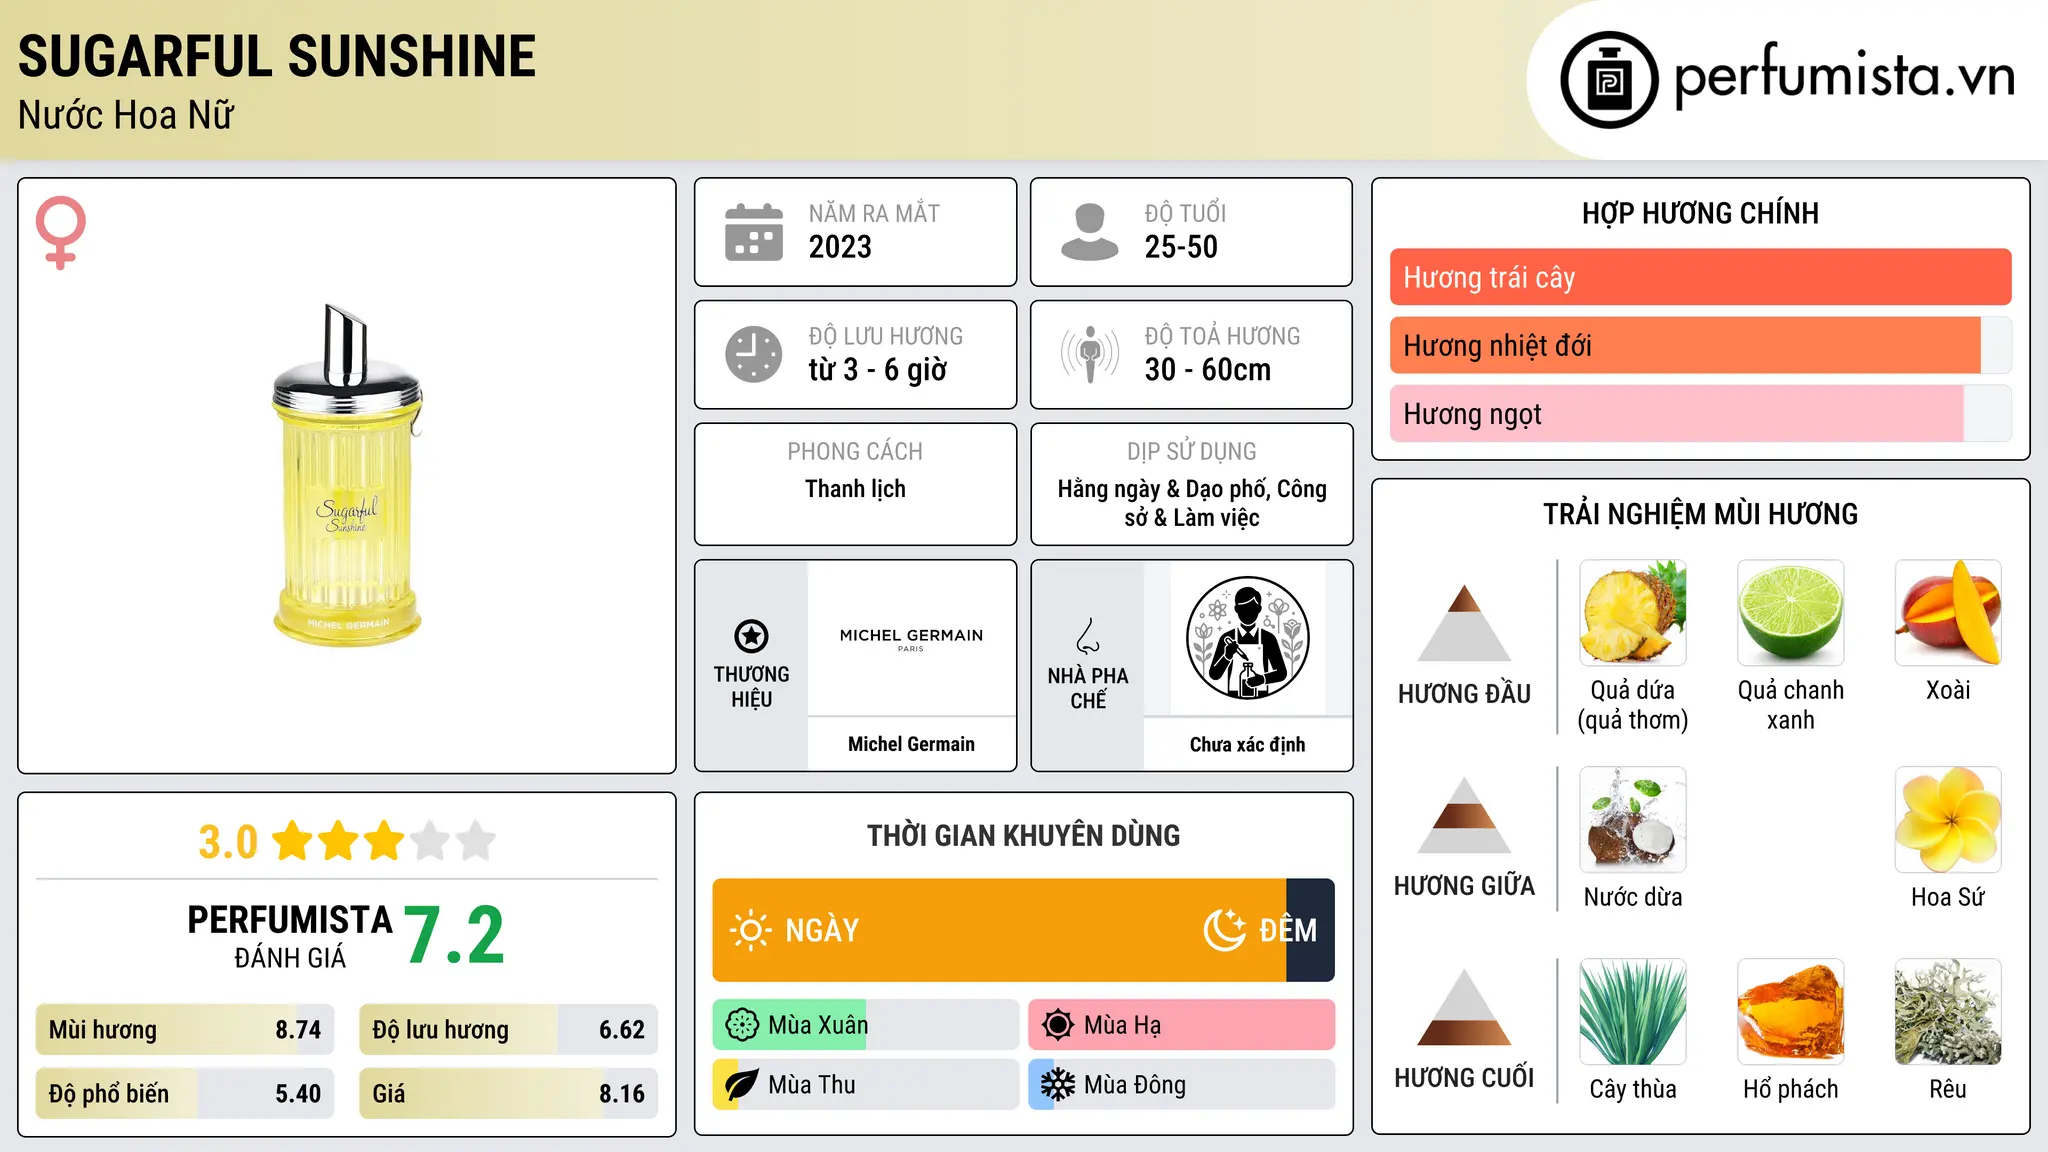Click the snowflake icon for Mùa Đông

pos(1058,1085)
